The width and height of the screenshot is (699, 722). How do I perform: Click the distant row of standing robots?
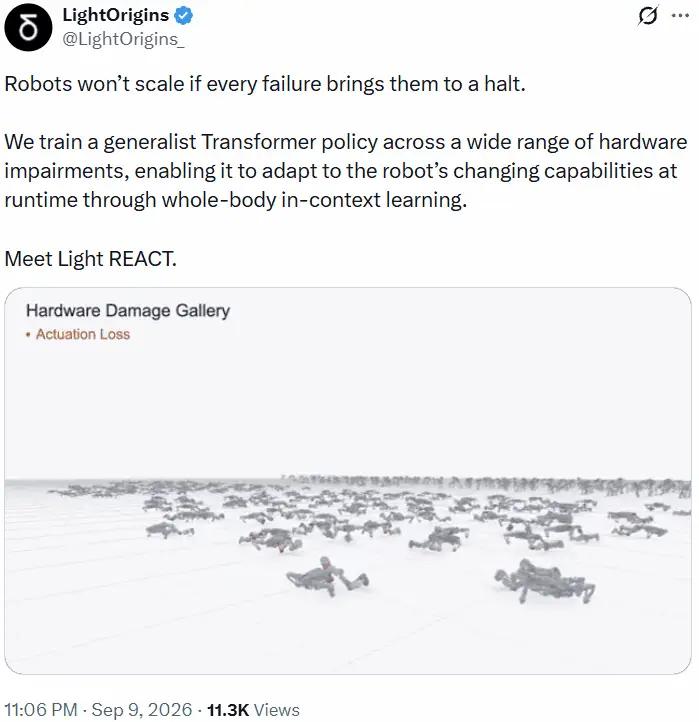(x=486, y=483)
